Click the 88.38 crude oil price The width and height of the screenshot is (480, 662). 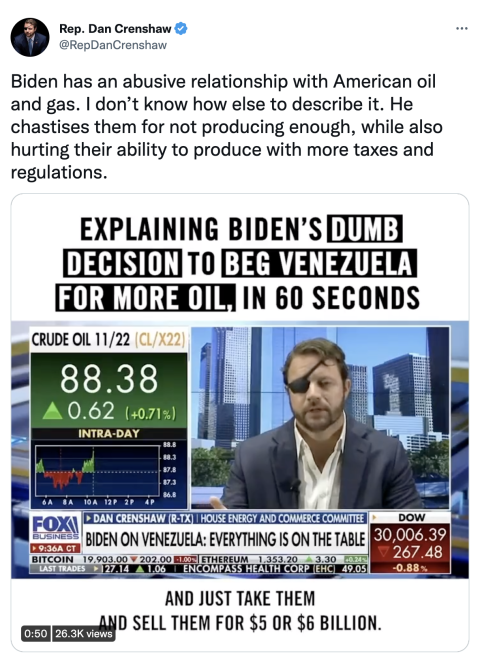pos(109,379)
